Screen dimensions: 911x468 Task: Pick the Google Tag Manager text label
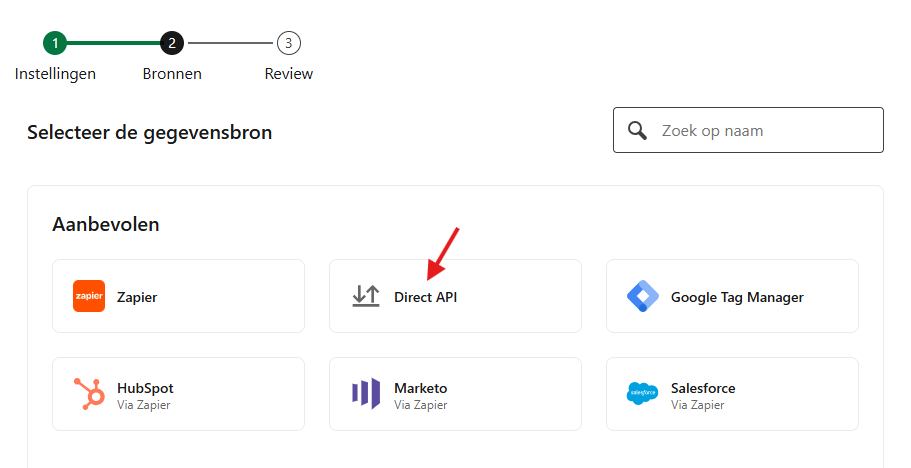coord(737,297)
